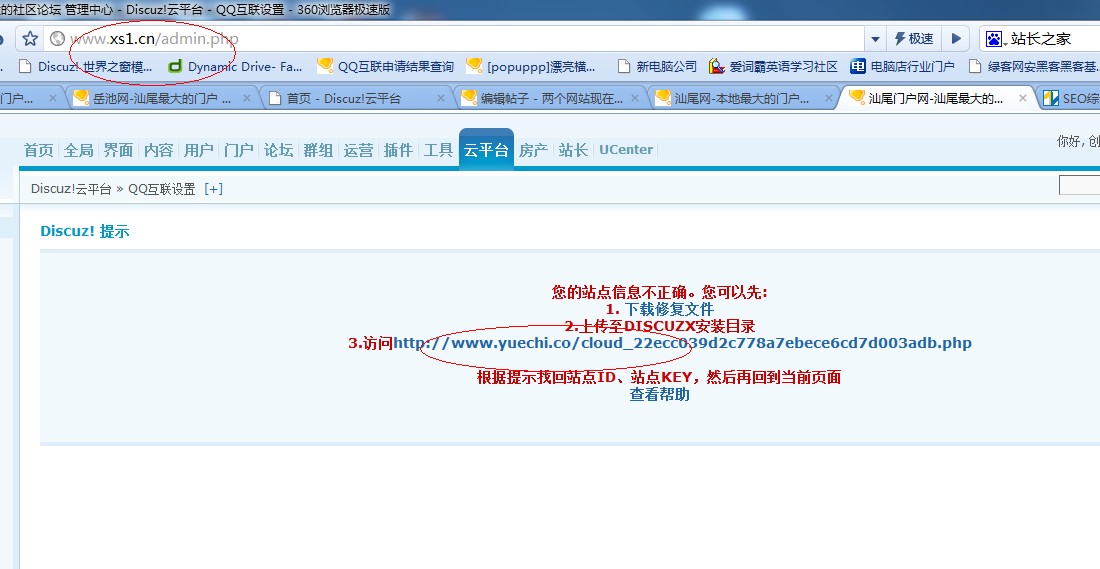Click the page icon of 首页 - Discuz!云平台 tab
The image size is (1100, 569).
[x=275, y=98]
